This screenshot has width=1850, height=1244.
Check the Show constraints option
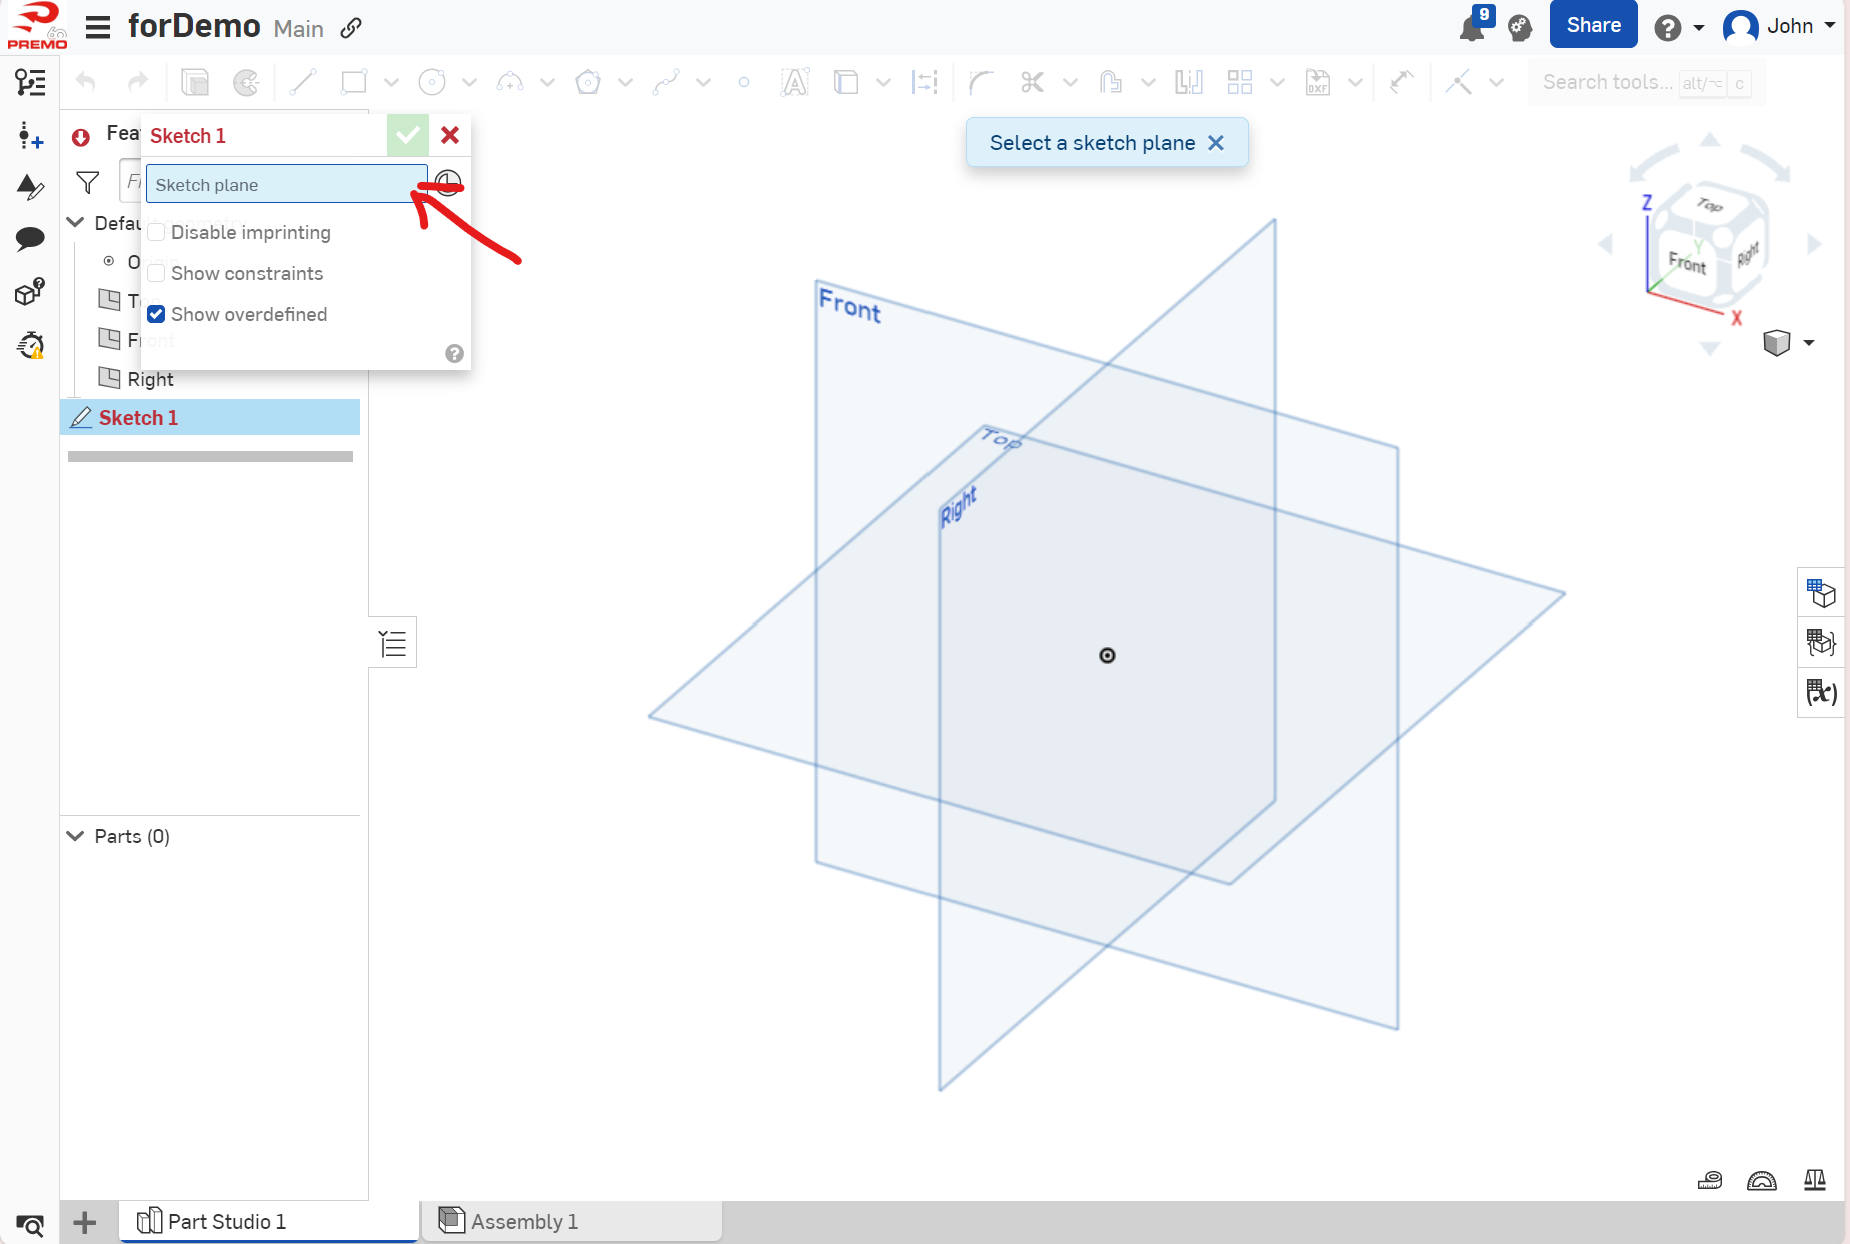[157, 274]
